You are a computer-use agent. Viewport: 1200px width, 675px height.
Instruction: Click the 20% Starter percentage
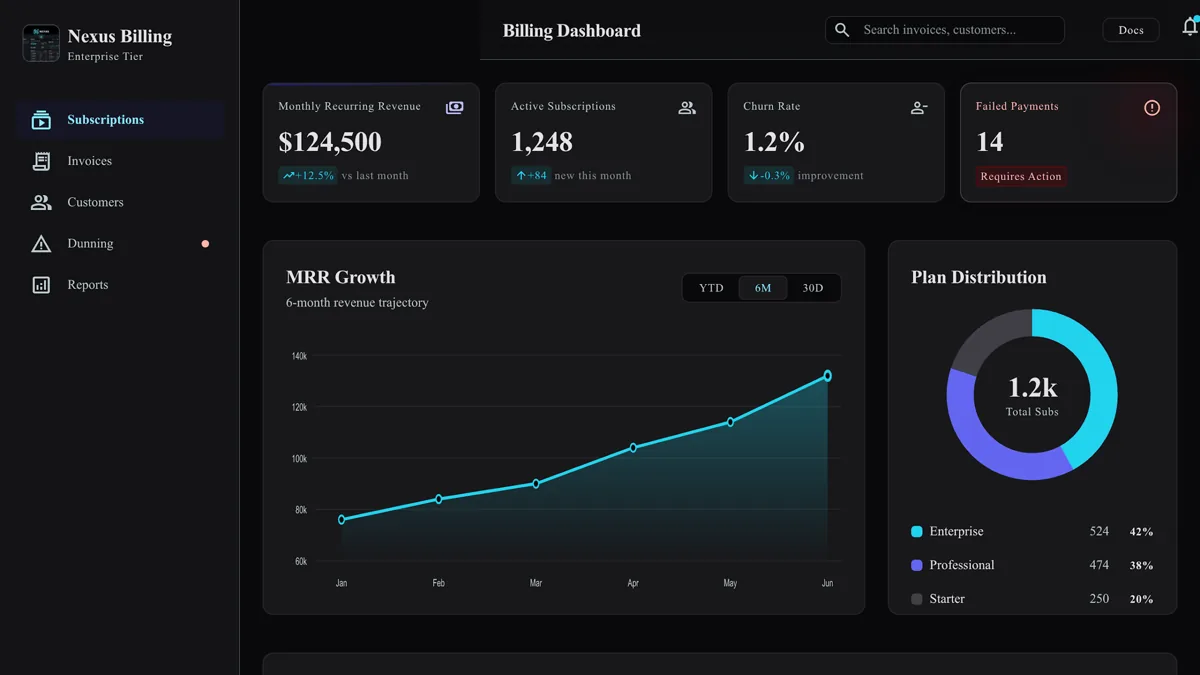(1141, 600)
